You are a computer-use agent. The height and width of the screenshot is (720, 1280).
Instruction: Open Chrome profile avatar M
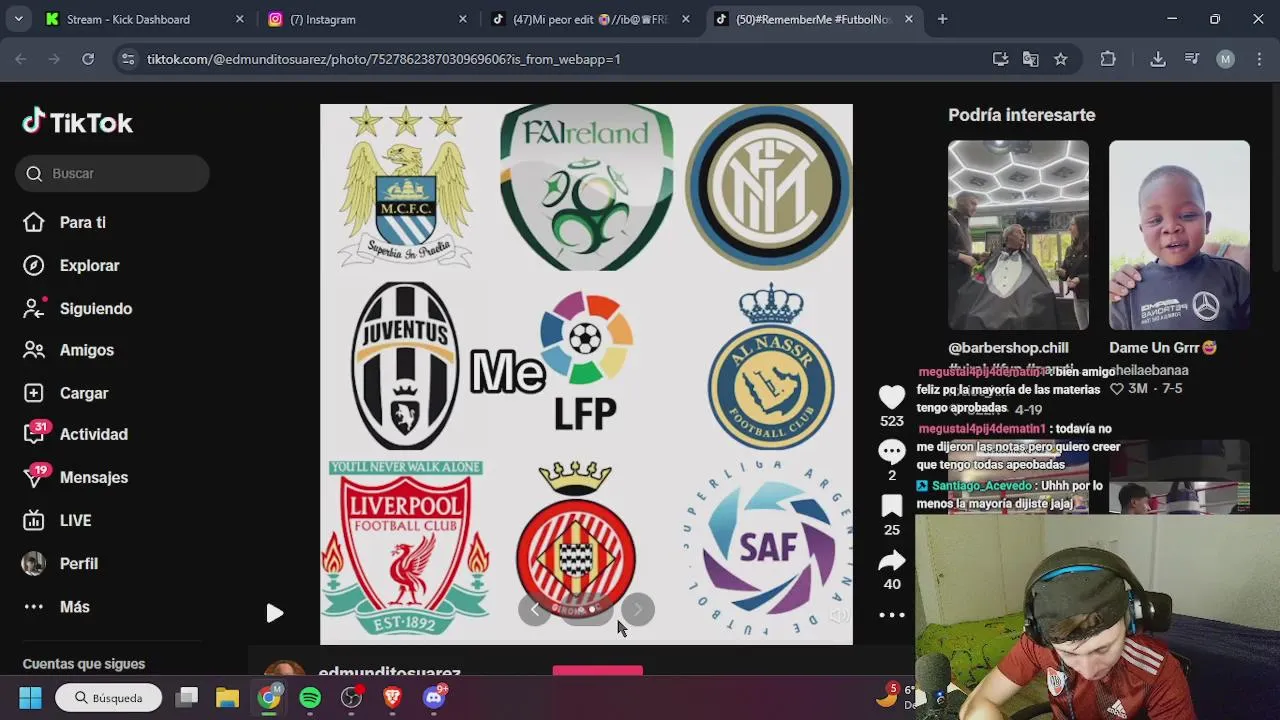[x=1225, y=59]
